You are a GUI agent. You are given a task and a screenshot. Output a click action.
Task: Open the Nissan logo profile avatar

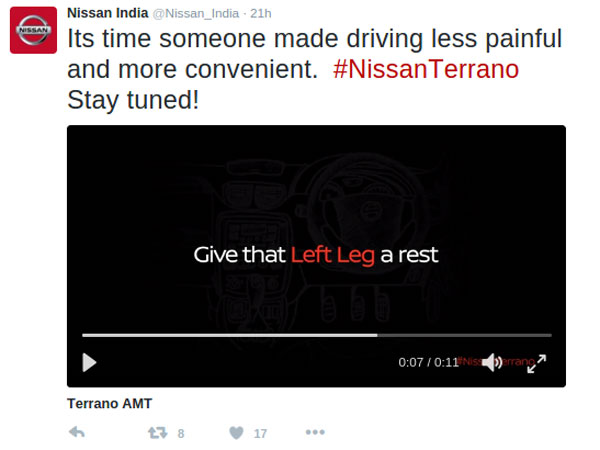pos(33,30)
